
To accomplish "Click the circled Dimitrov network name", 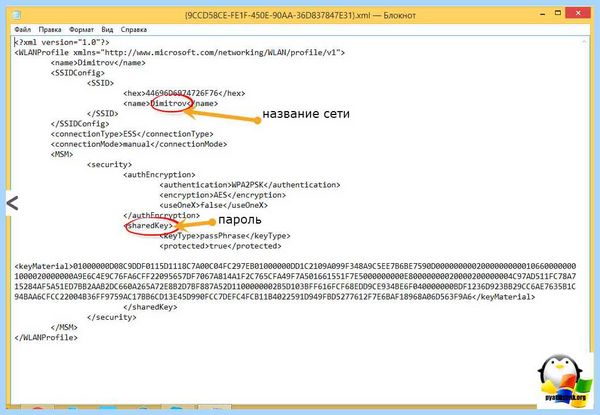I will tap(170, 104).
